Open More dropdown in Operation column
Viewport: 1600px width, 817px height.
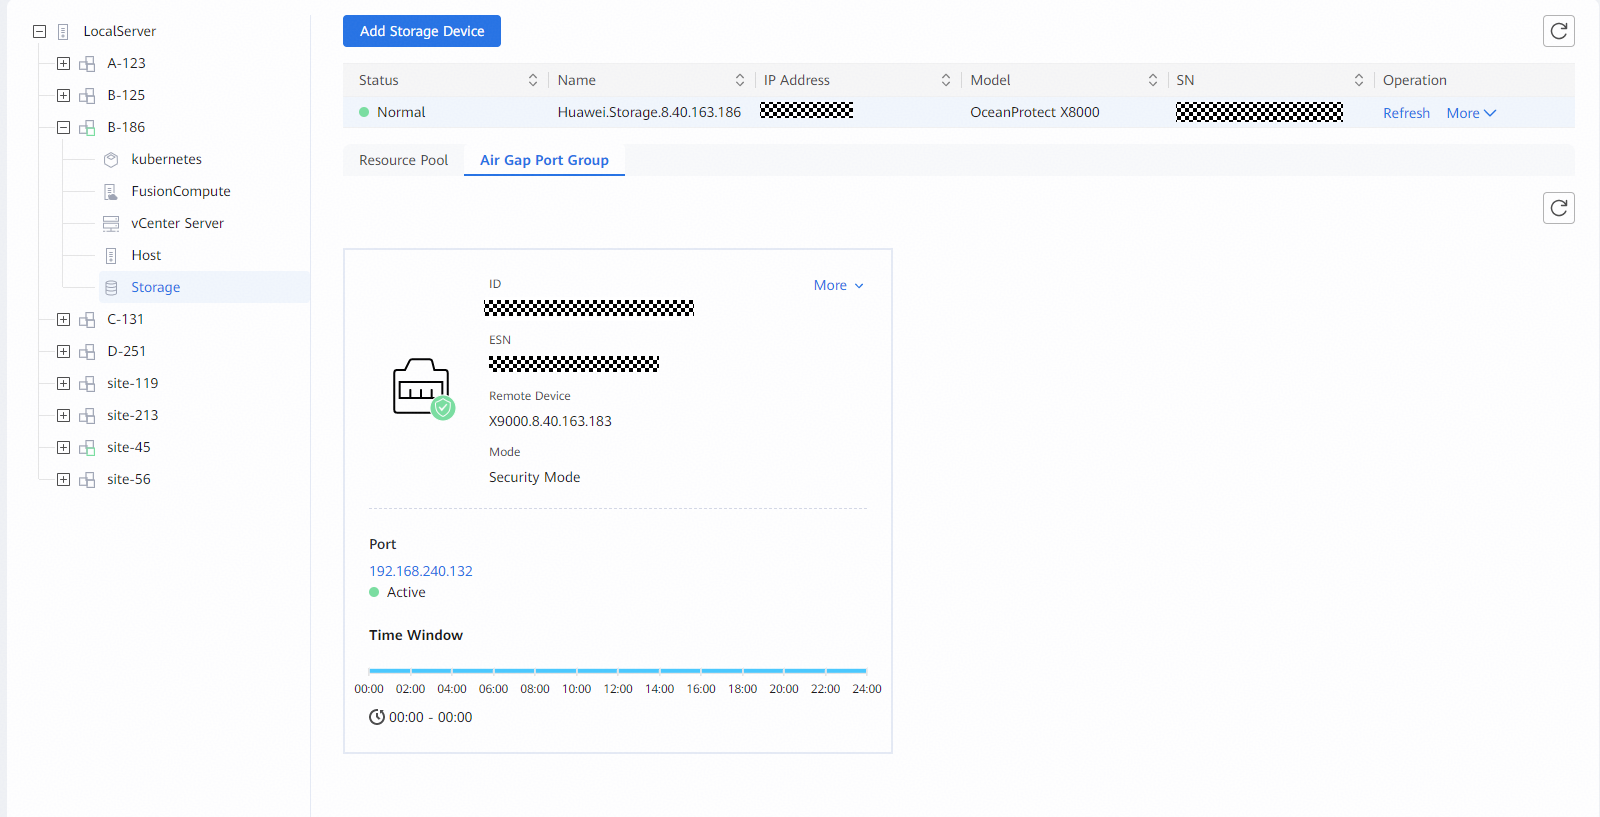coord(1471,113)
